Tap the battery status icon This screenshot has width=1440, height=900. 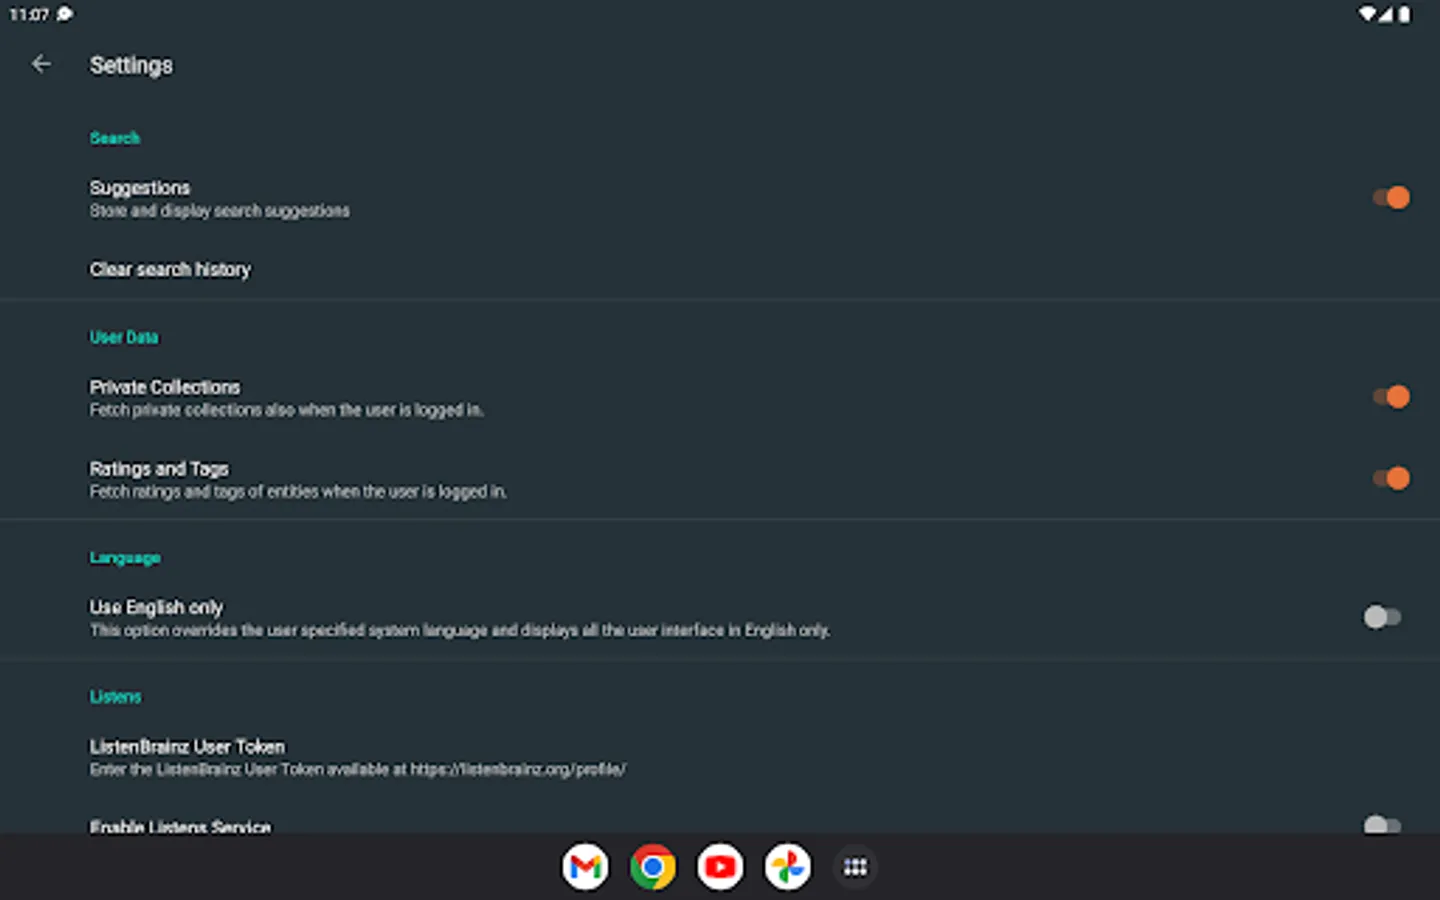[x=1404, y=14]
